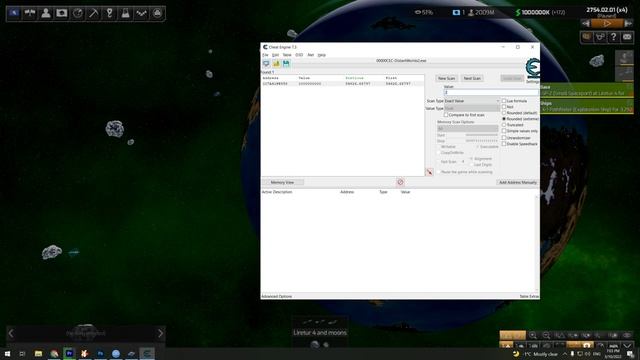Viewport: 640px width, 360px height.
Task: Decrease game speed with the left arrow
Action: coord(586,24)
